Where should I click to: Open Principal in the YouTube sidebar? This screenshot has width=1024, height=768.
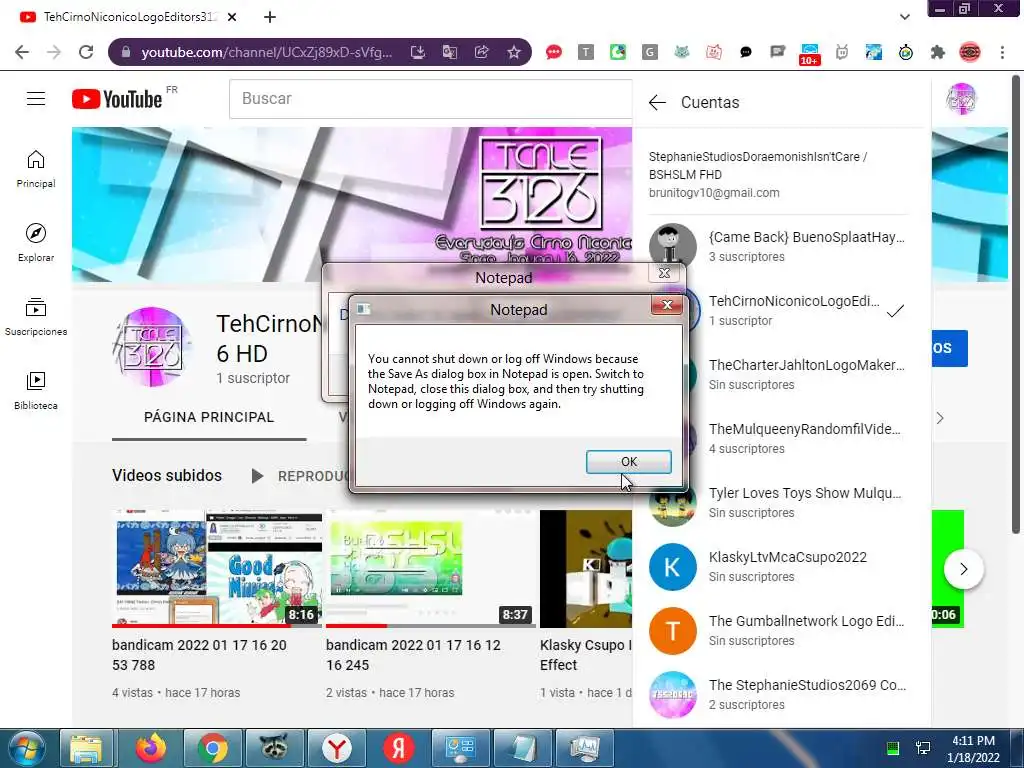(36, 169)
